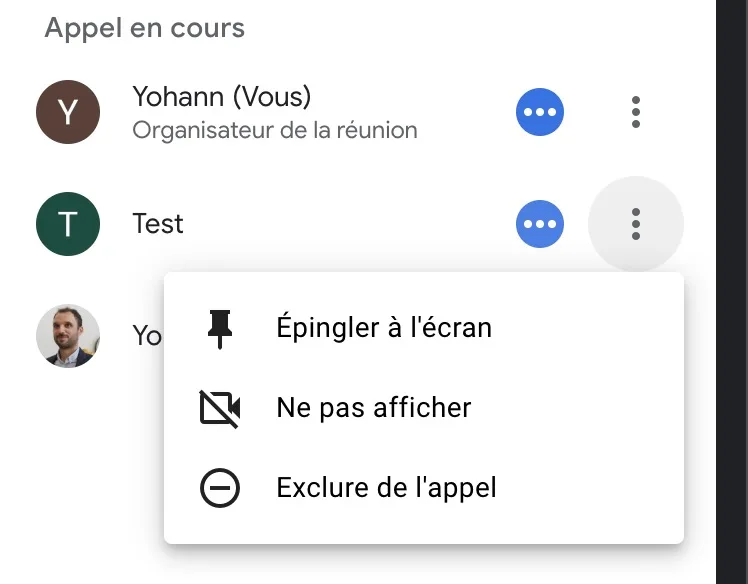Select "Épingler à l'écran" from the menu

384,328
